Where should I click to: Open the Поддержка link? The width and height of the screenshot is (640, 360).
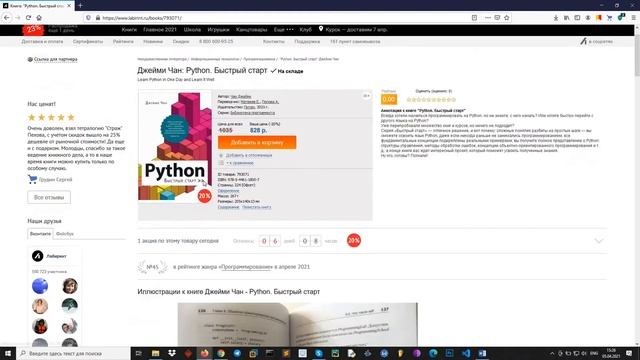[307, 41]
